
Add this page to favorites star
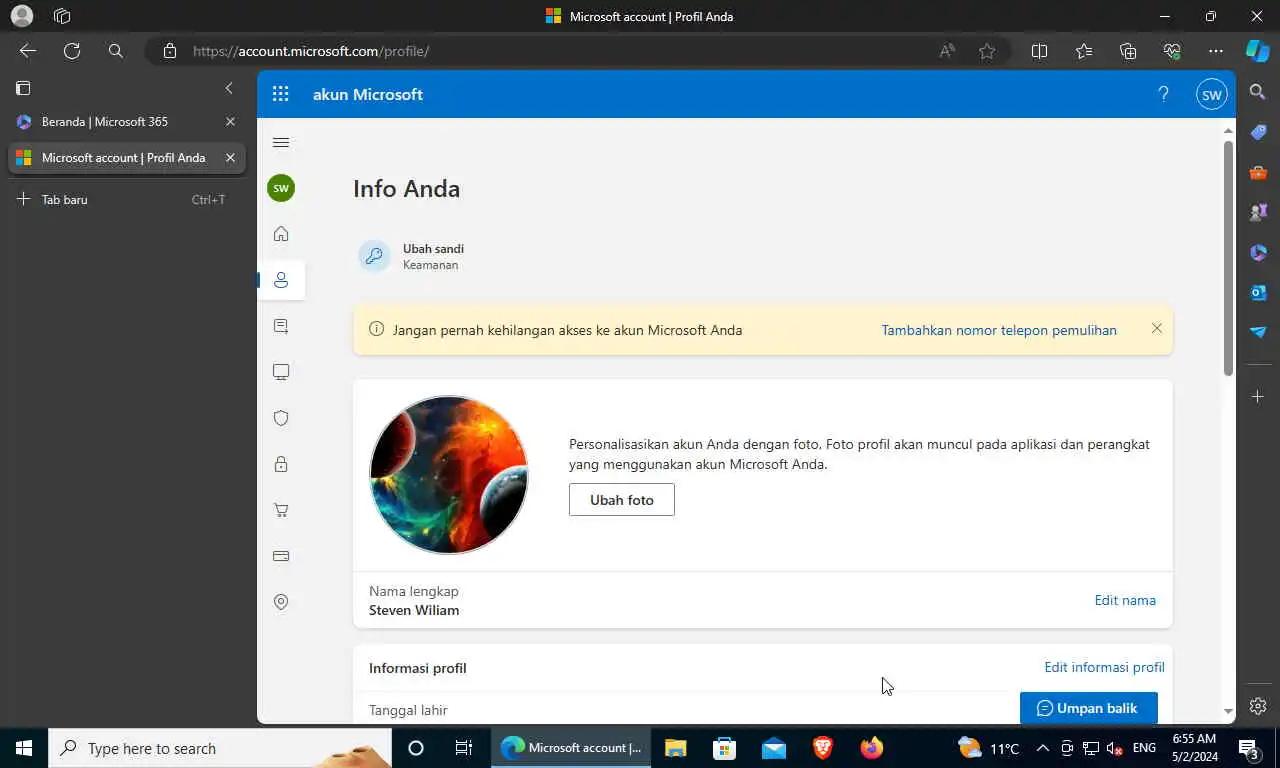pyautogui.click(x=987, y=51)
